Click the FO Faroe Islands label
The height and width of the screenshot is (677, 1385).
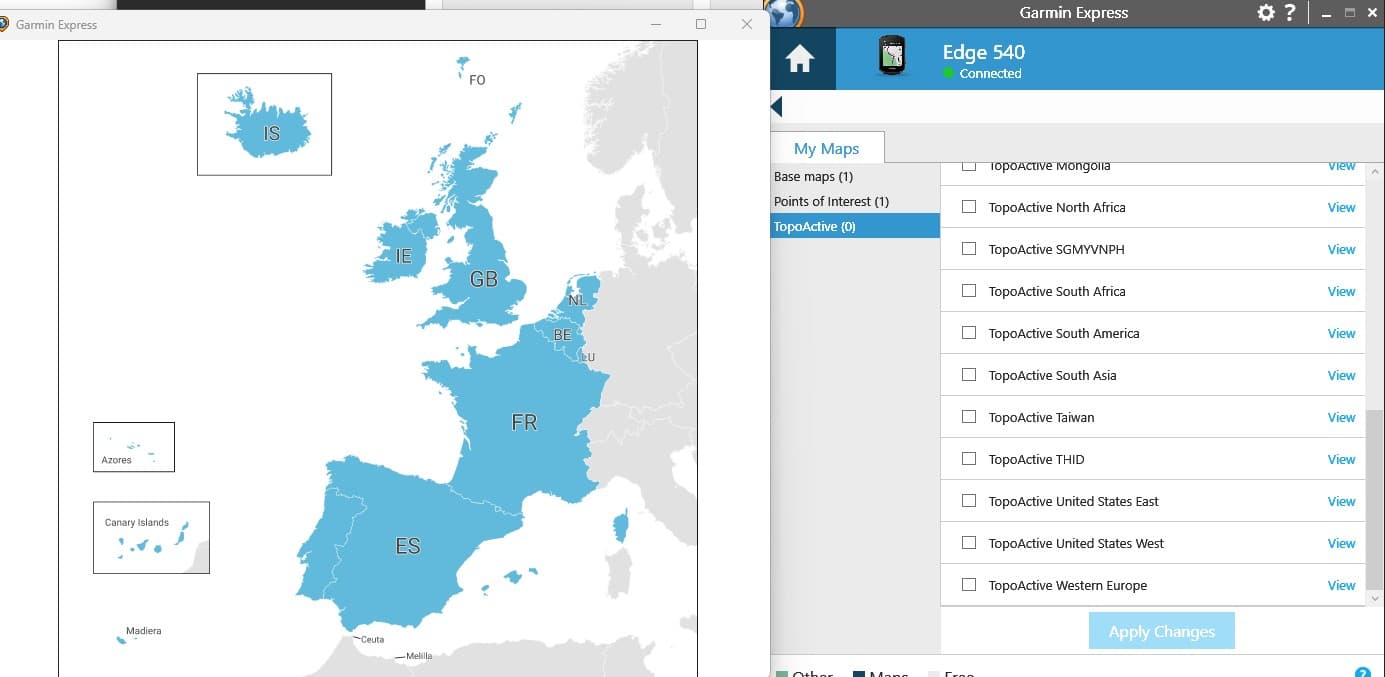click(x=477, y=80)
